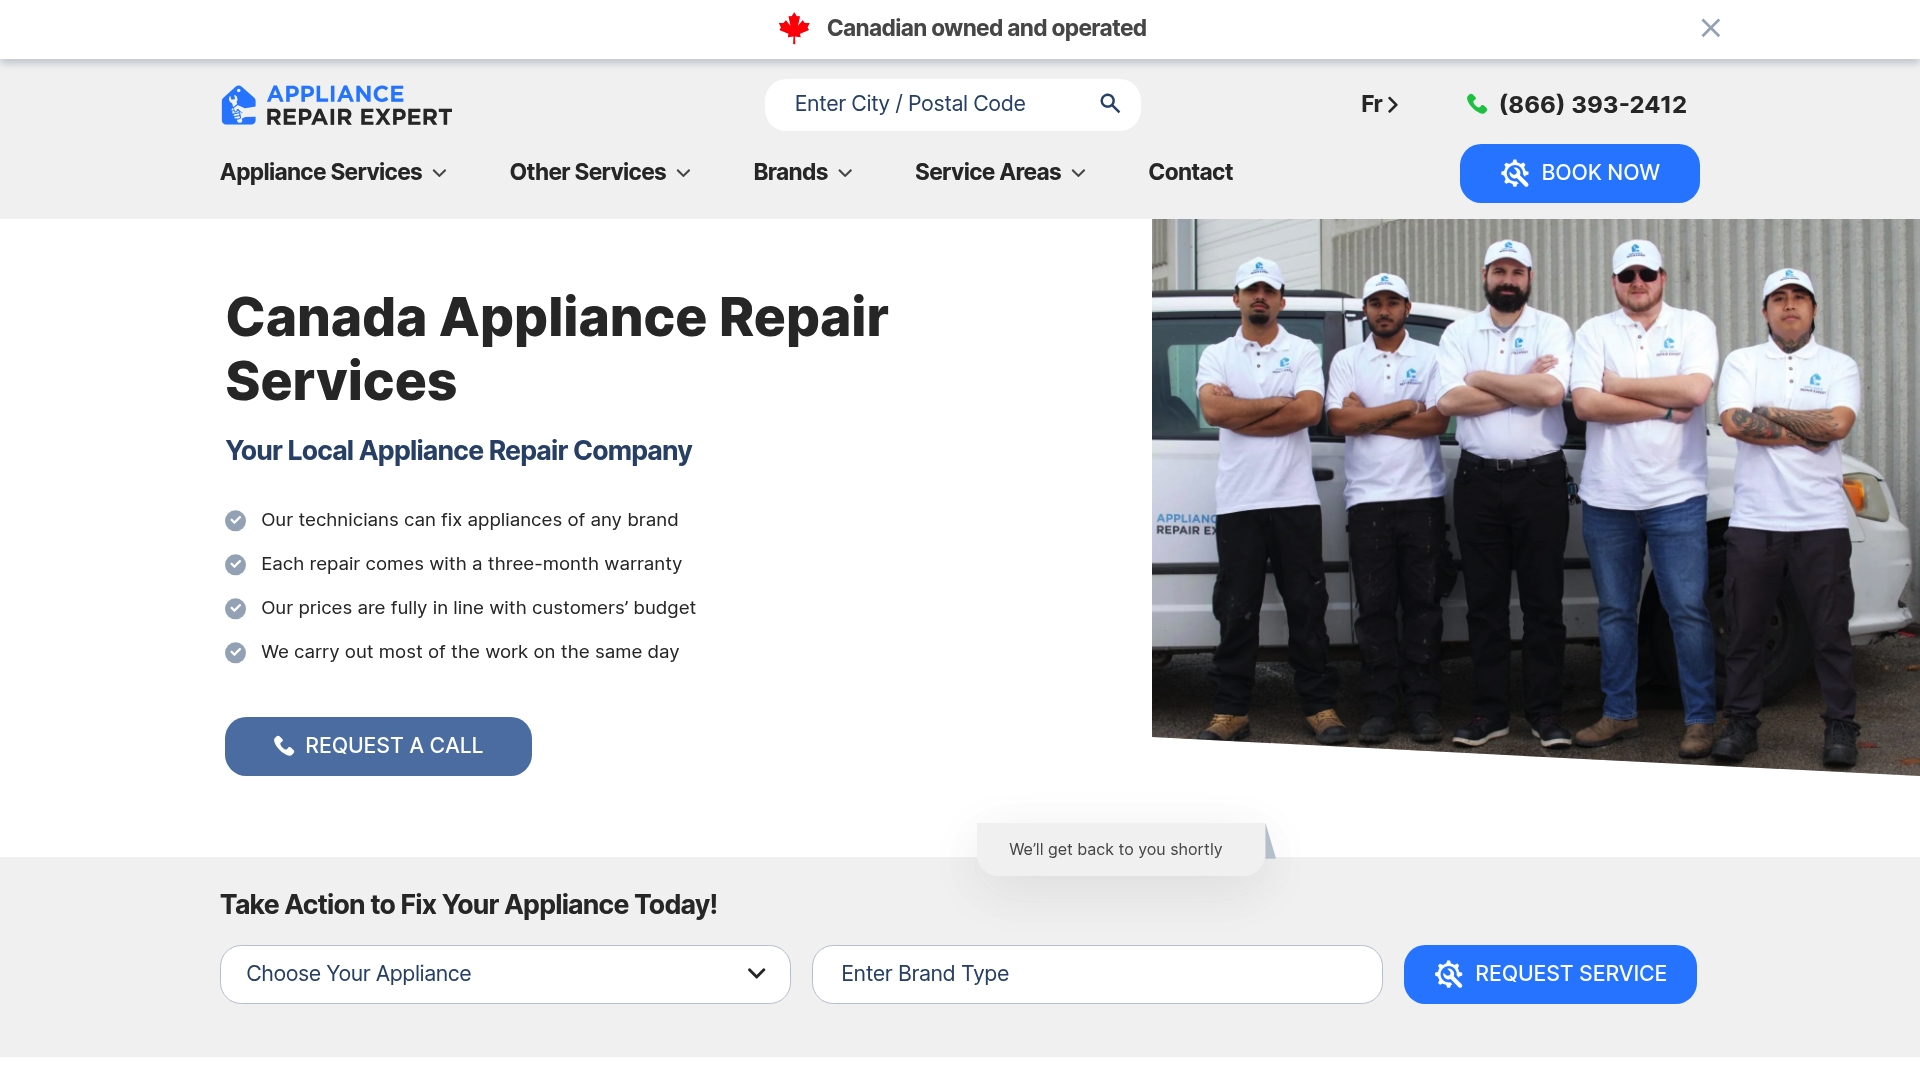
Task: Click the phone icon in REQUEST A CALL
Action: click(x=284, y=746)
